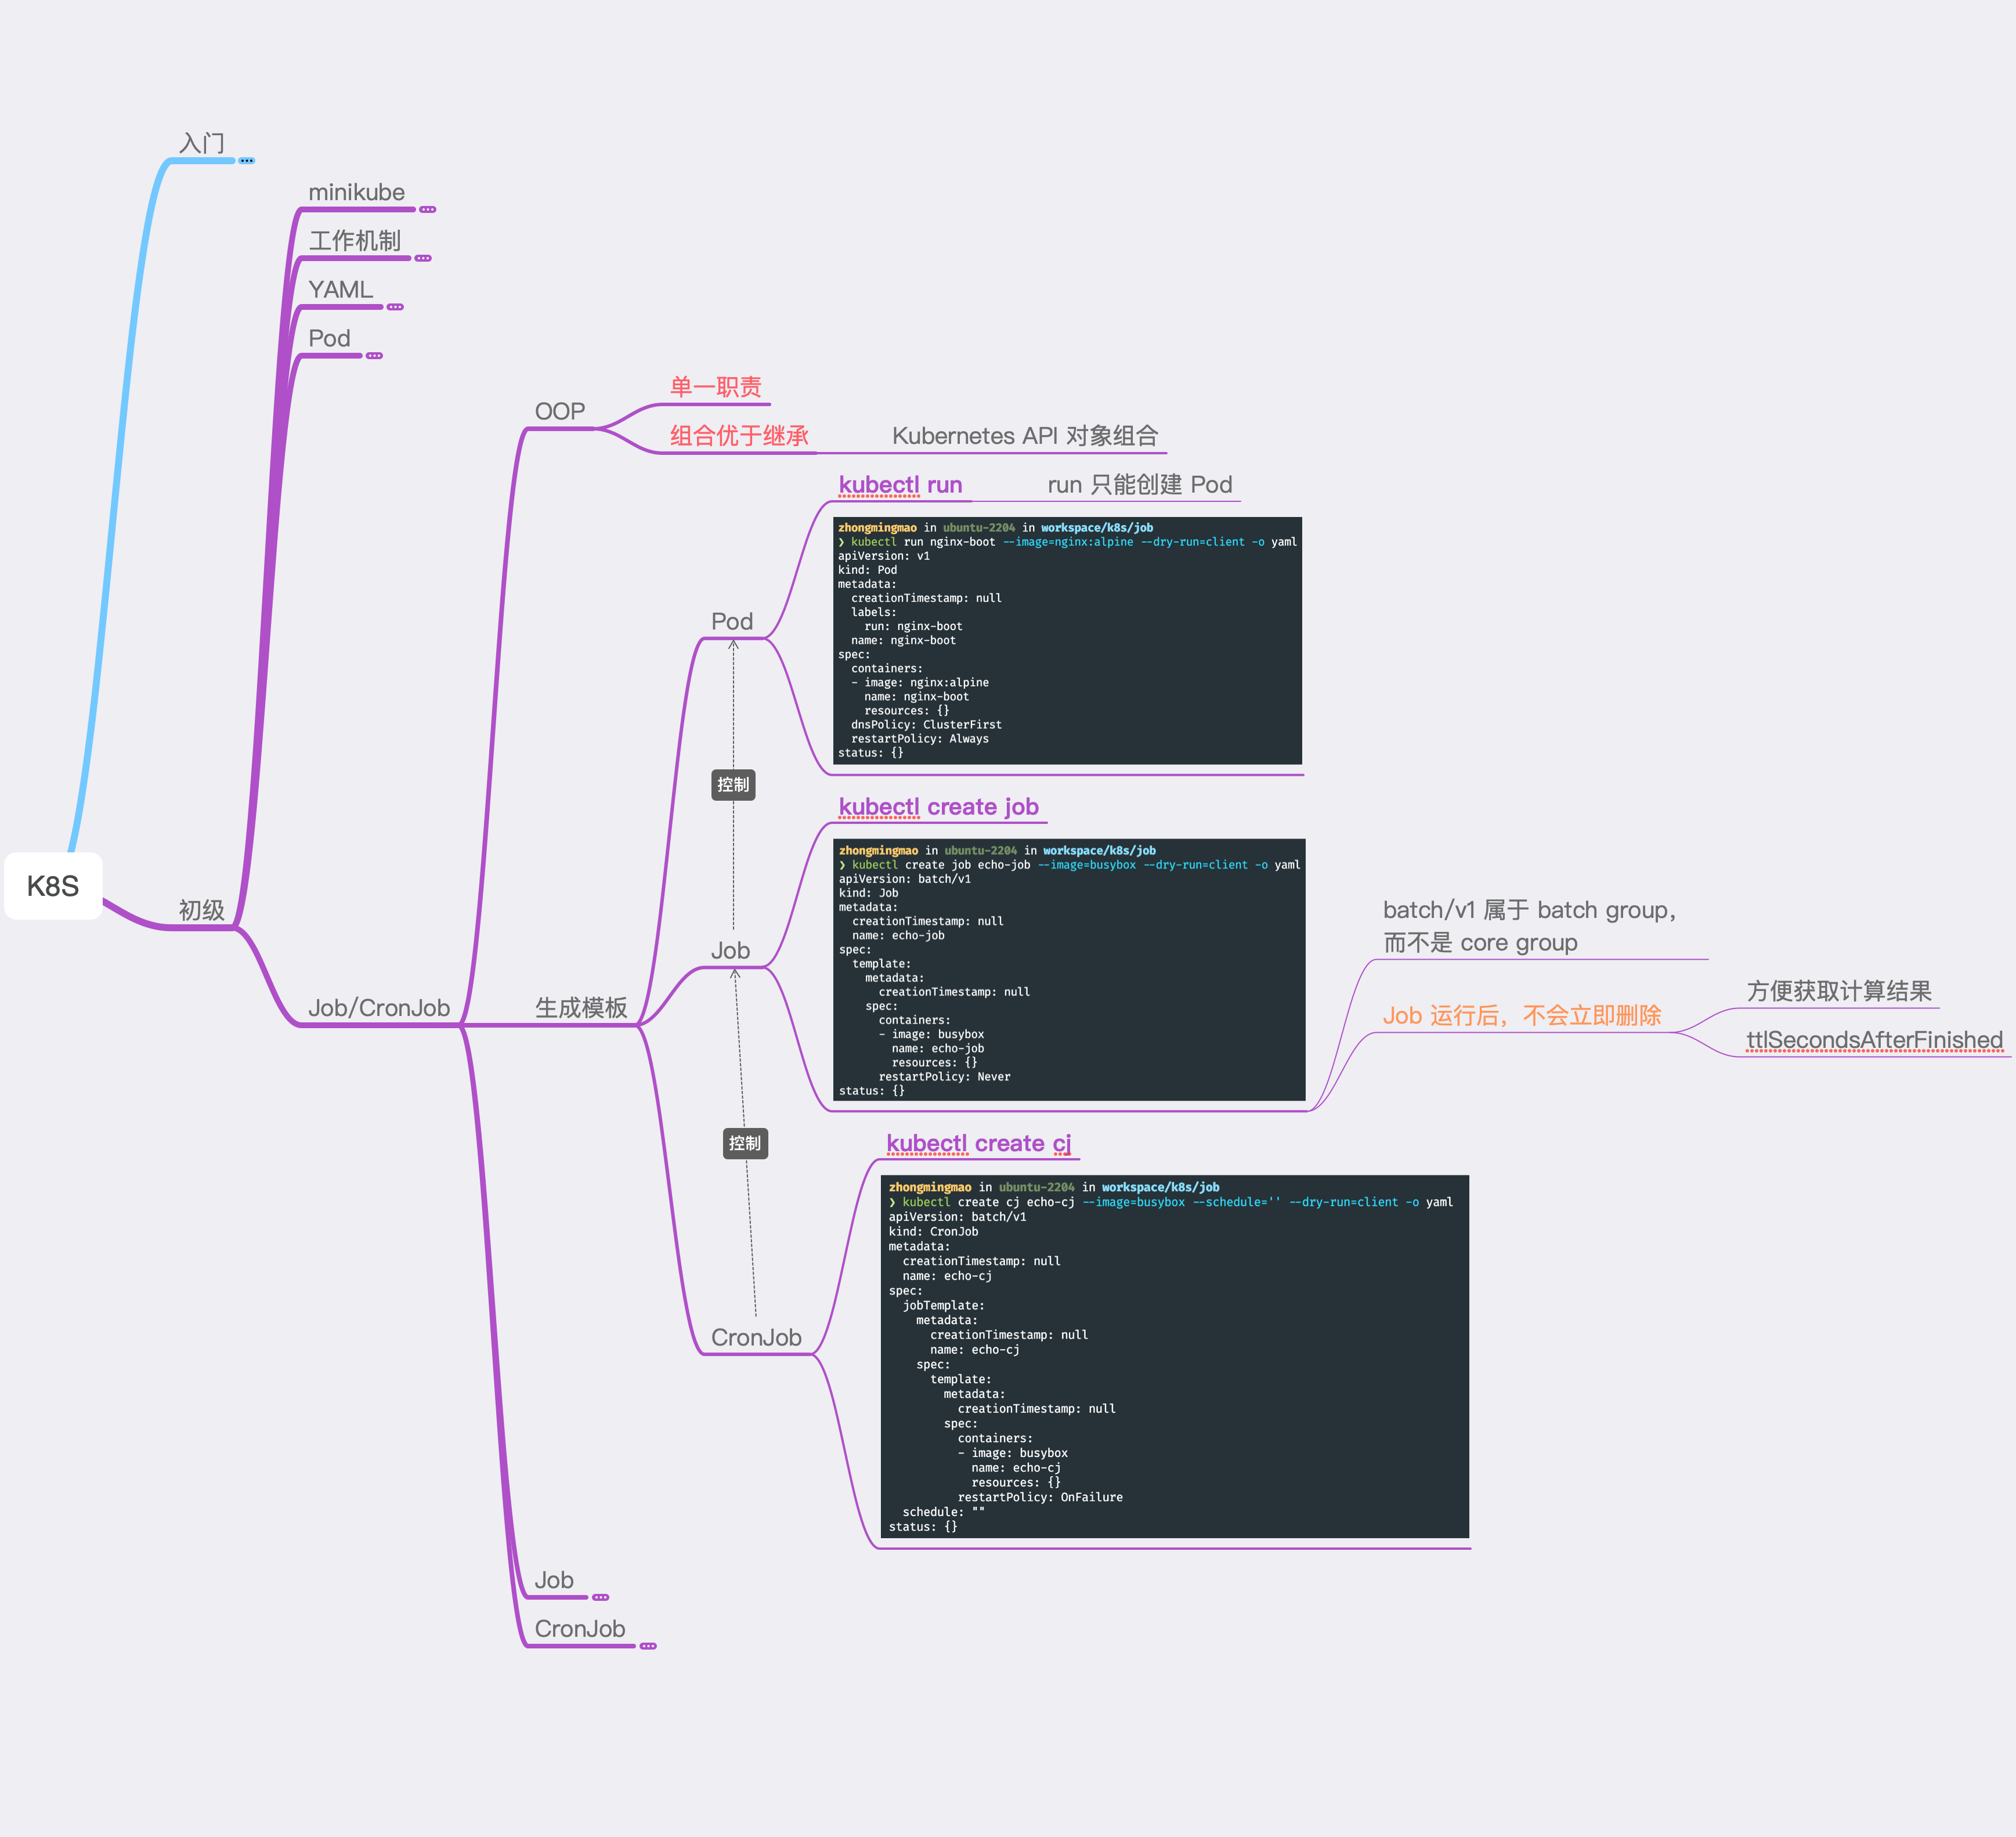The height and width of the screenshot is (1837, 2016).
Task: Select lower 控制 relationship label
Action: click(745, 1143)
